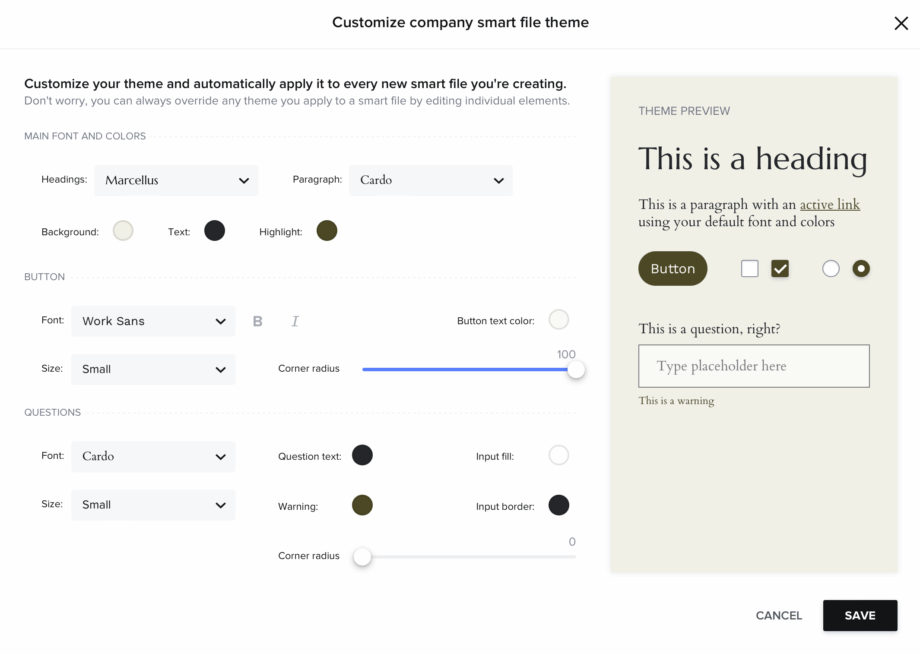Image resolution: width=920 pixels, height=654 pixels.
Task: Toggle bold for button font
Action: point(257,321)
